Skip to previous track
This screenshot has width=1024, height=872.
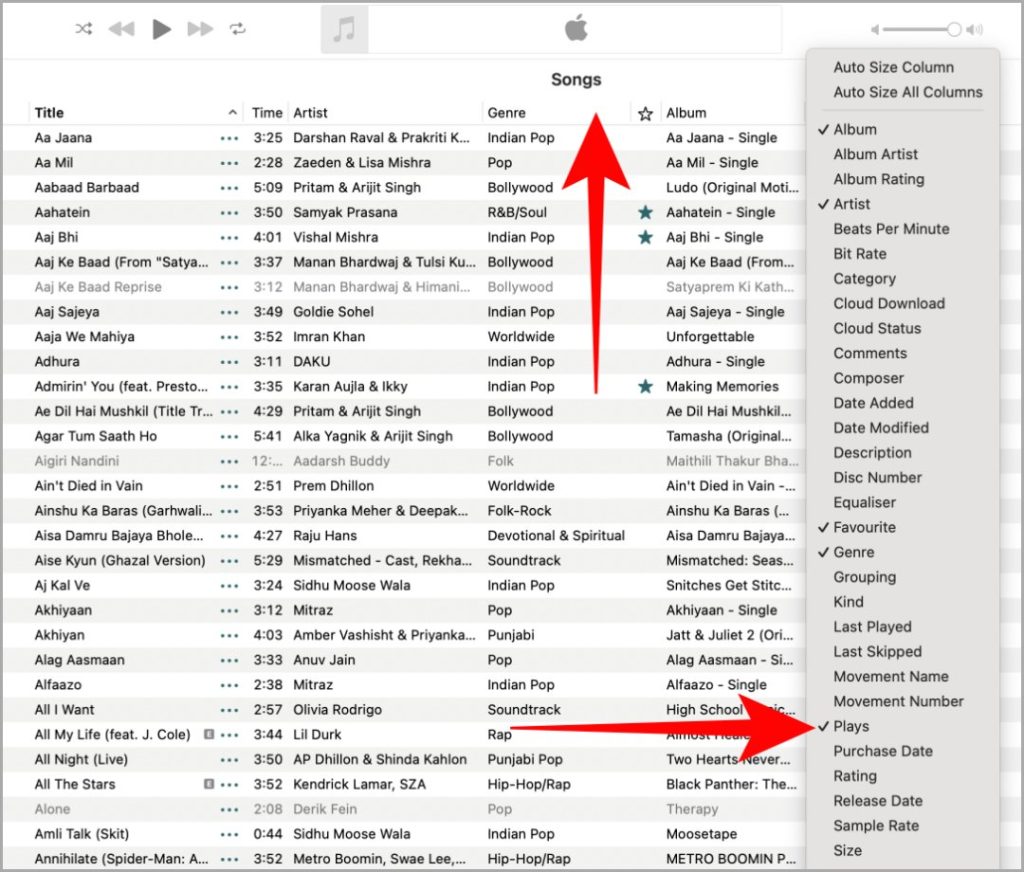(x=121, y=29)
